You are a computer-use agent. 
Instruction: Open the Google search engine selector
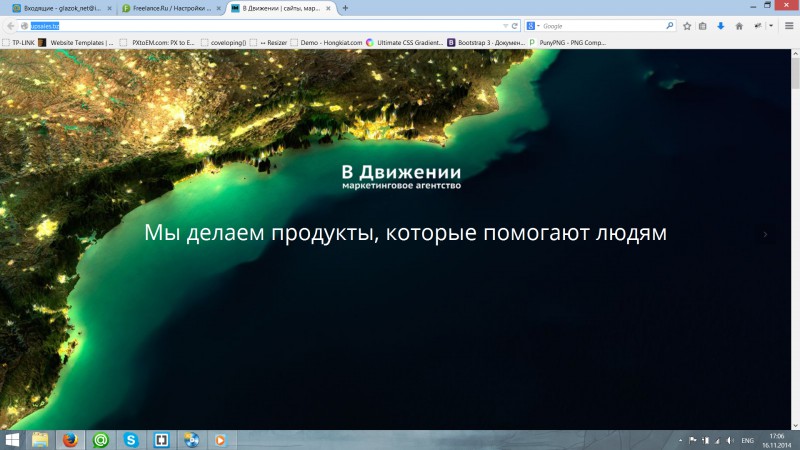tap(533, 26)
